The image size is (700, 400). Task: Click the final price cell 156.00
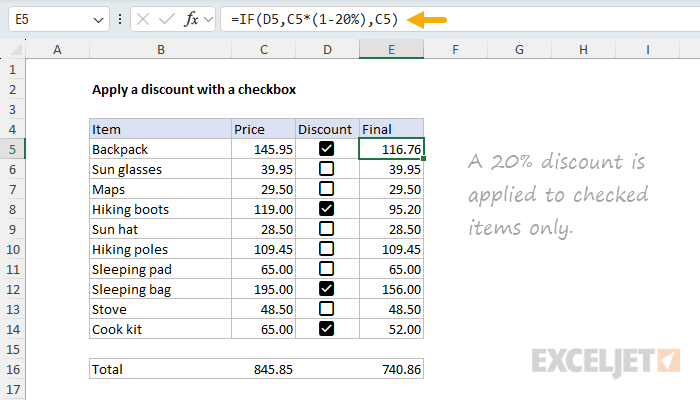pyautogui.click(x=392, y=289)
